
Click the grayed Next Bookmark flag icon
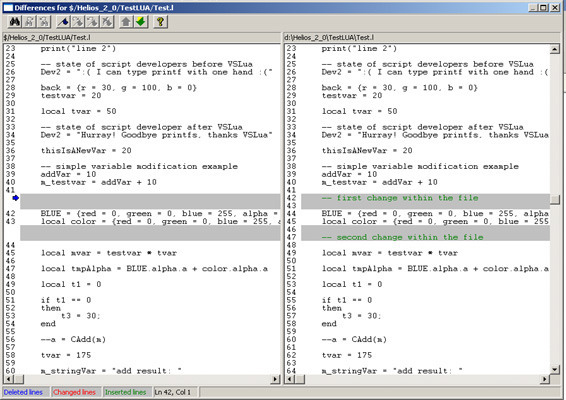tap(78, 22)
